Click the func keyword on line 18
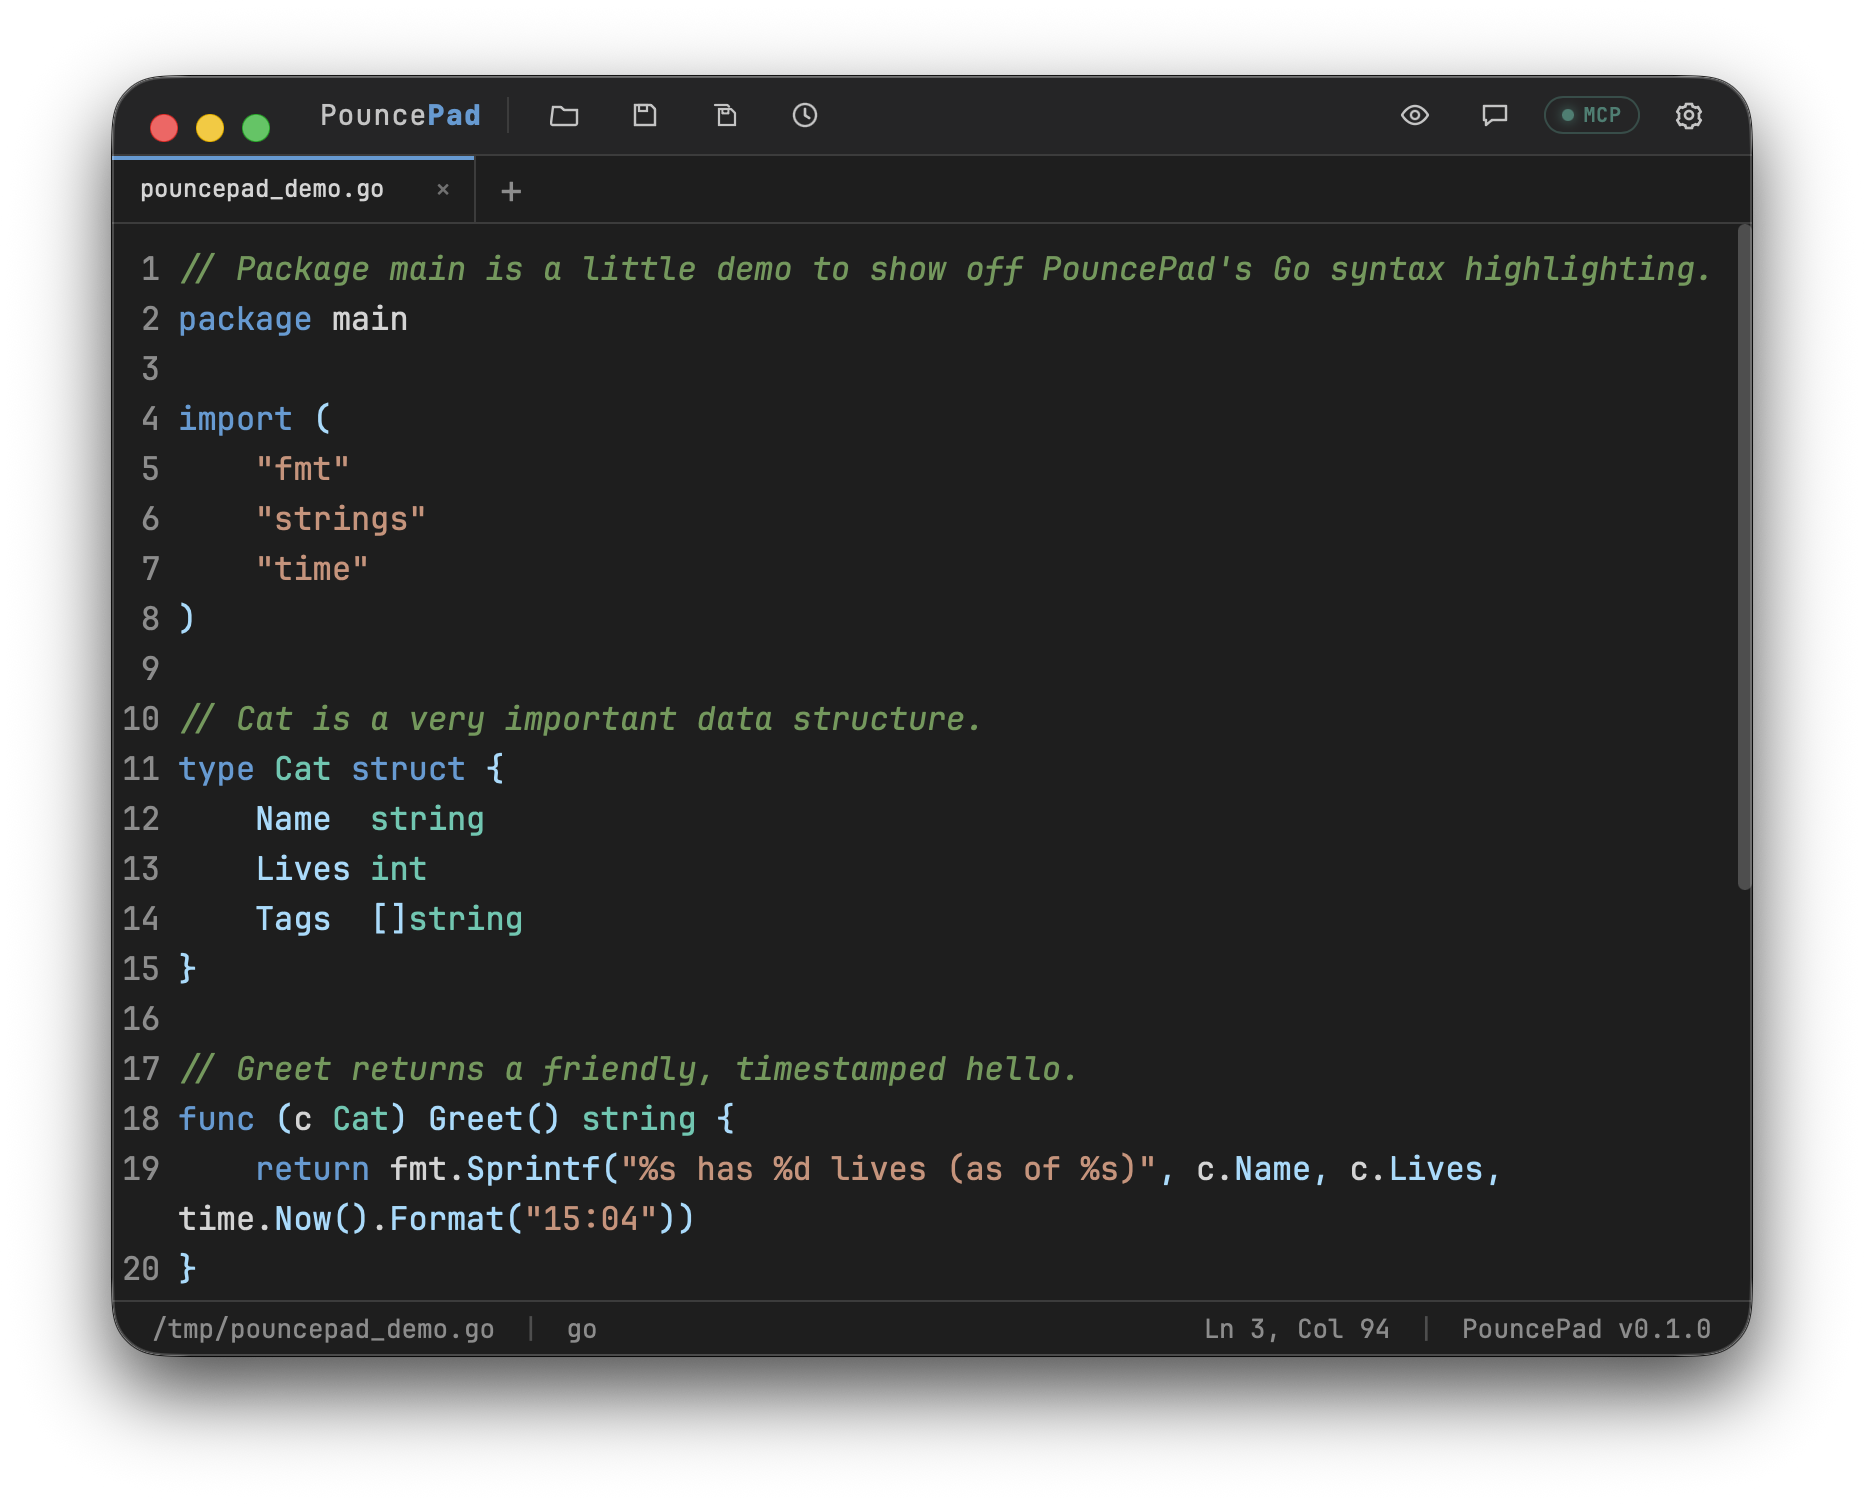Viewport: 1864px width, 1504px height. [x=217, y=1119]
